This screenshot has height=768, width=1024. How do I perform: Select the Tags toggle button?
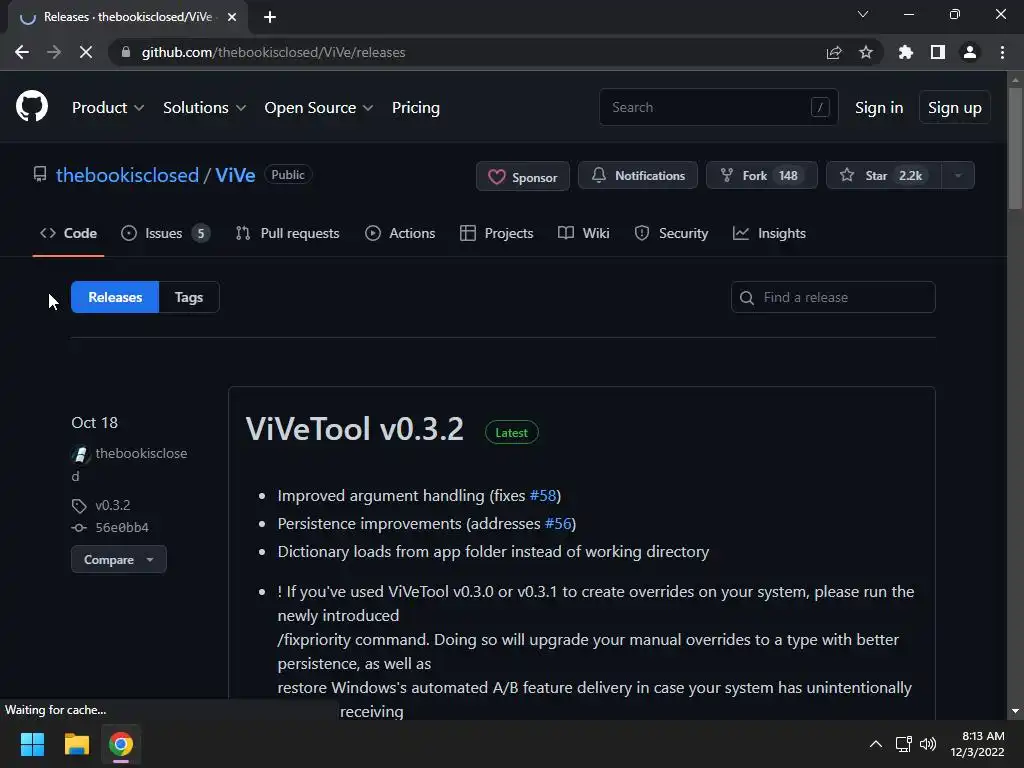(x=189, y=297)
